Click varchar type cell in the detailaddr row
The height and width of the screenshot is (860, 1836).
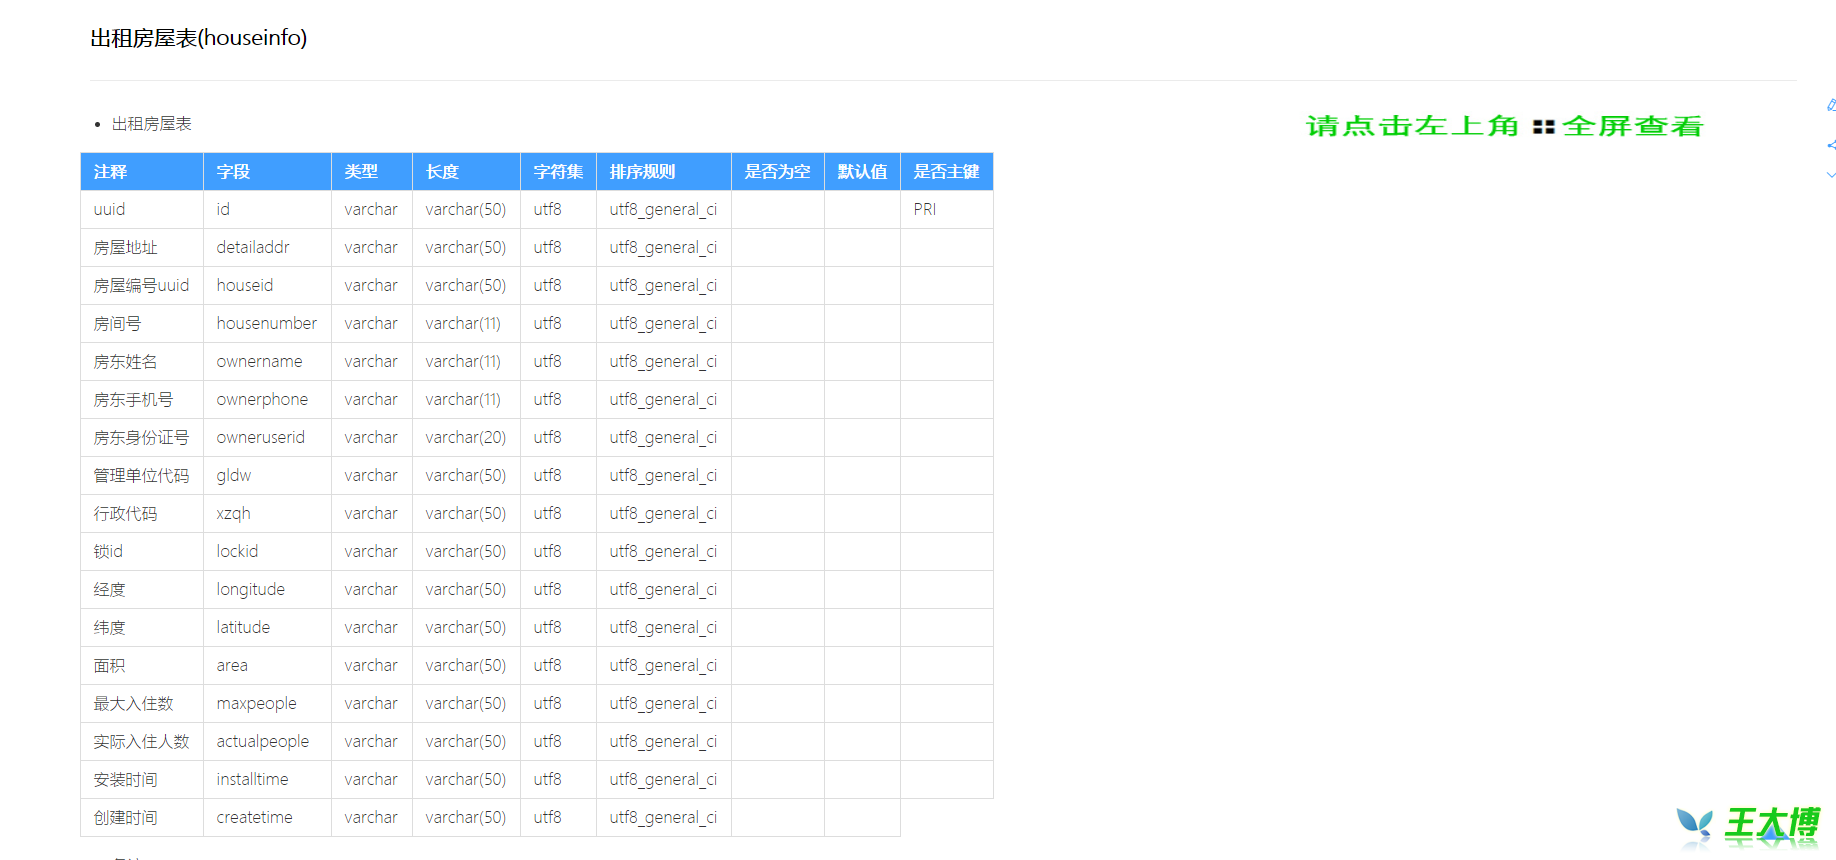pyautogui.click(x=371, y=248)
